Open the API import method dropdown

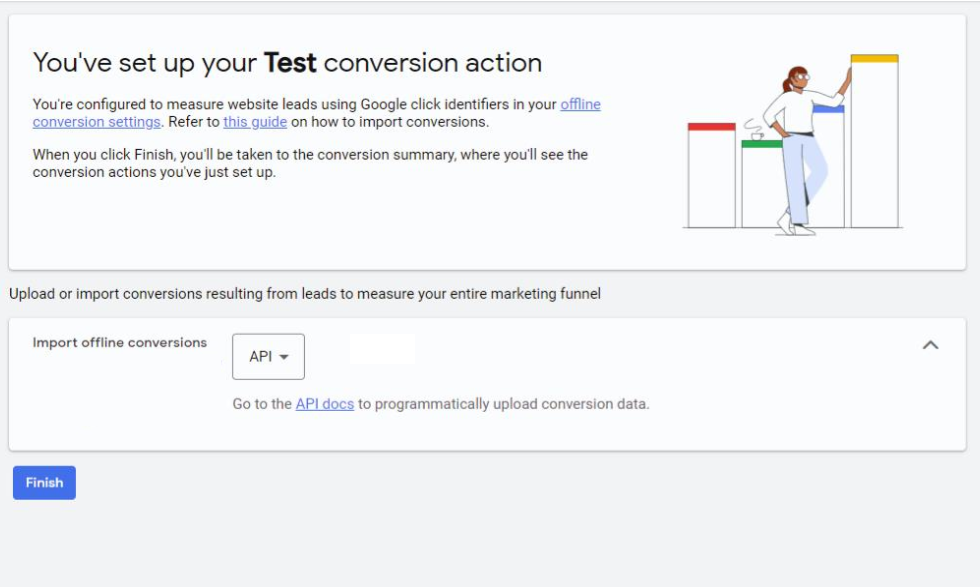[x=268, y=357]
